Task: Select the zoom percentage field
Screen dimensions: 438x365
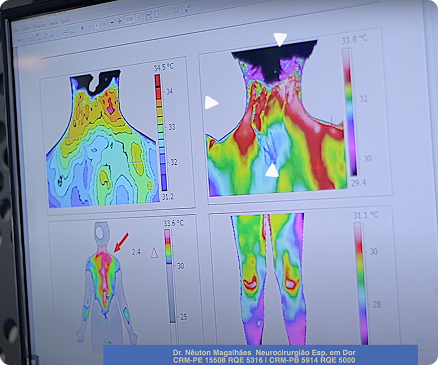Action: pyautogui.click(x=130, y=19)
